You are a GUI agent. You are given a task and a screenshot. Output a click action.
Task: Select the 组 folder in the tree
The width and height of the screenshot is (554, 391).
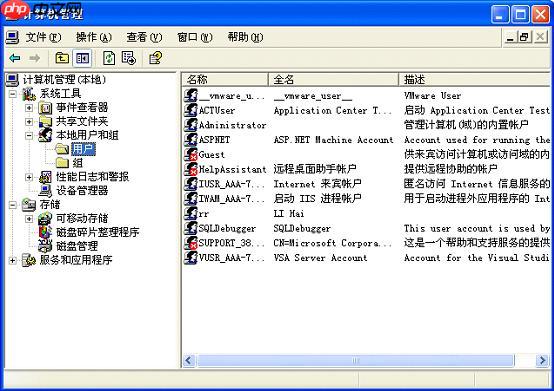(77, 163)
